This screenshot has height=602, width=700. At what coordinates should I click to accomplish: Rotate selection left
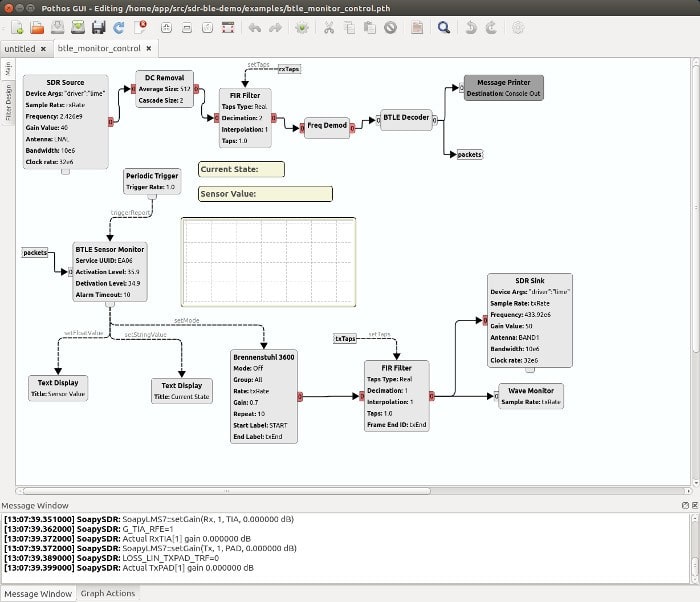(x=471, y=28)
